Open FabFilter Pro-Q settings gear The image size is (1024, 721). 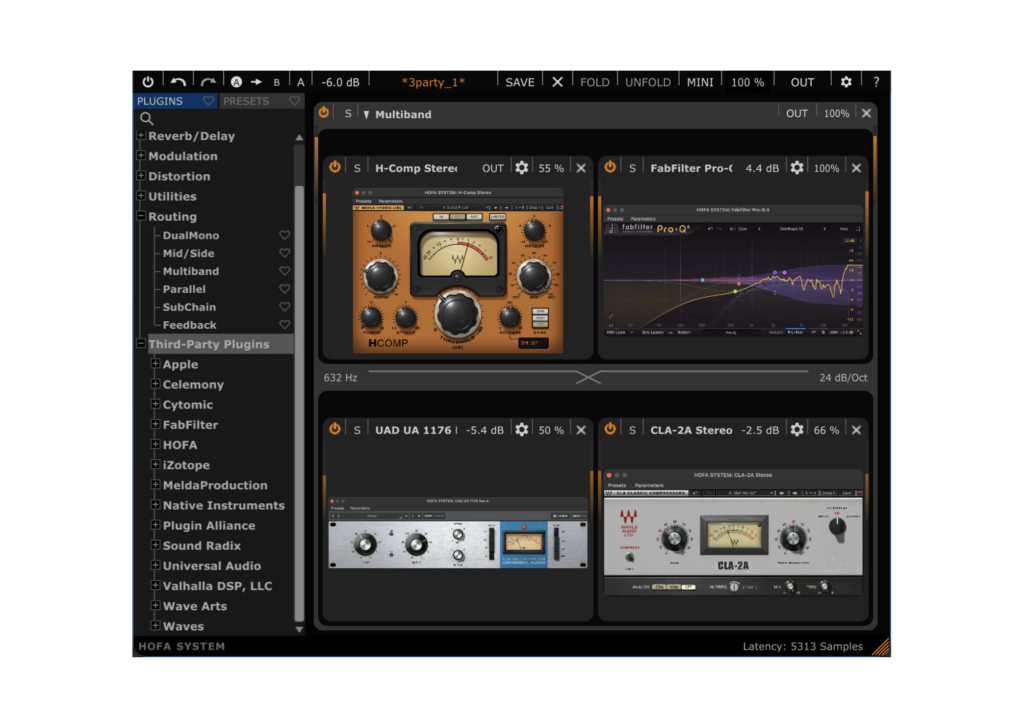pos(797,168)
